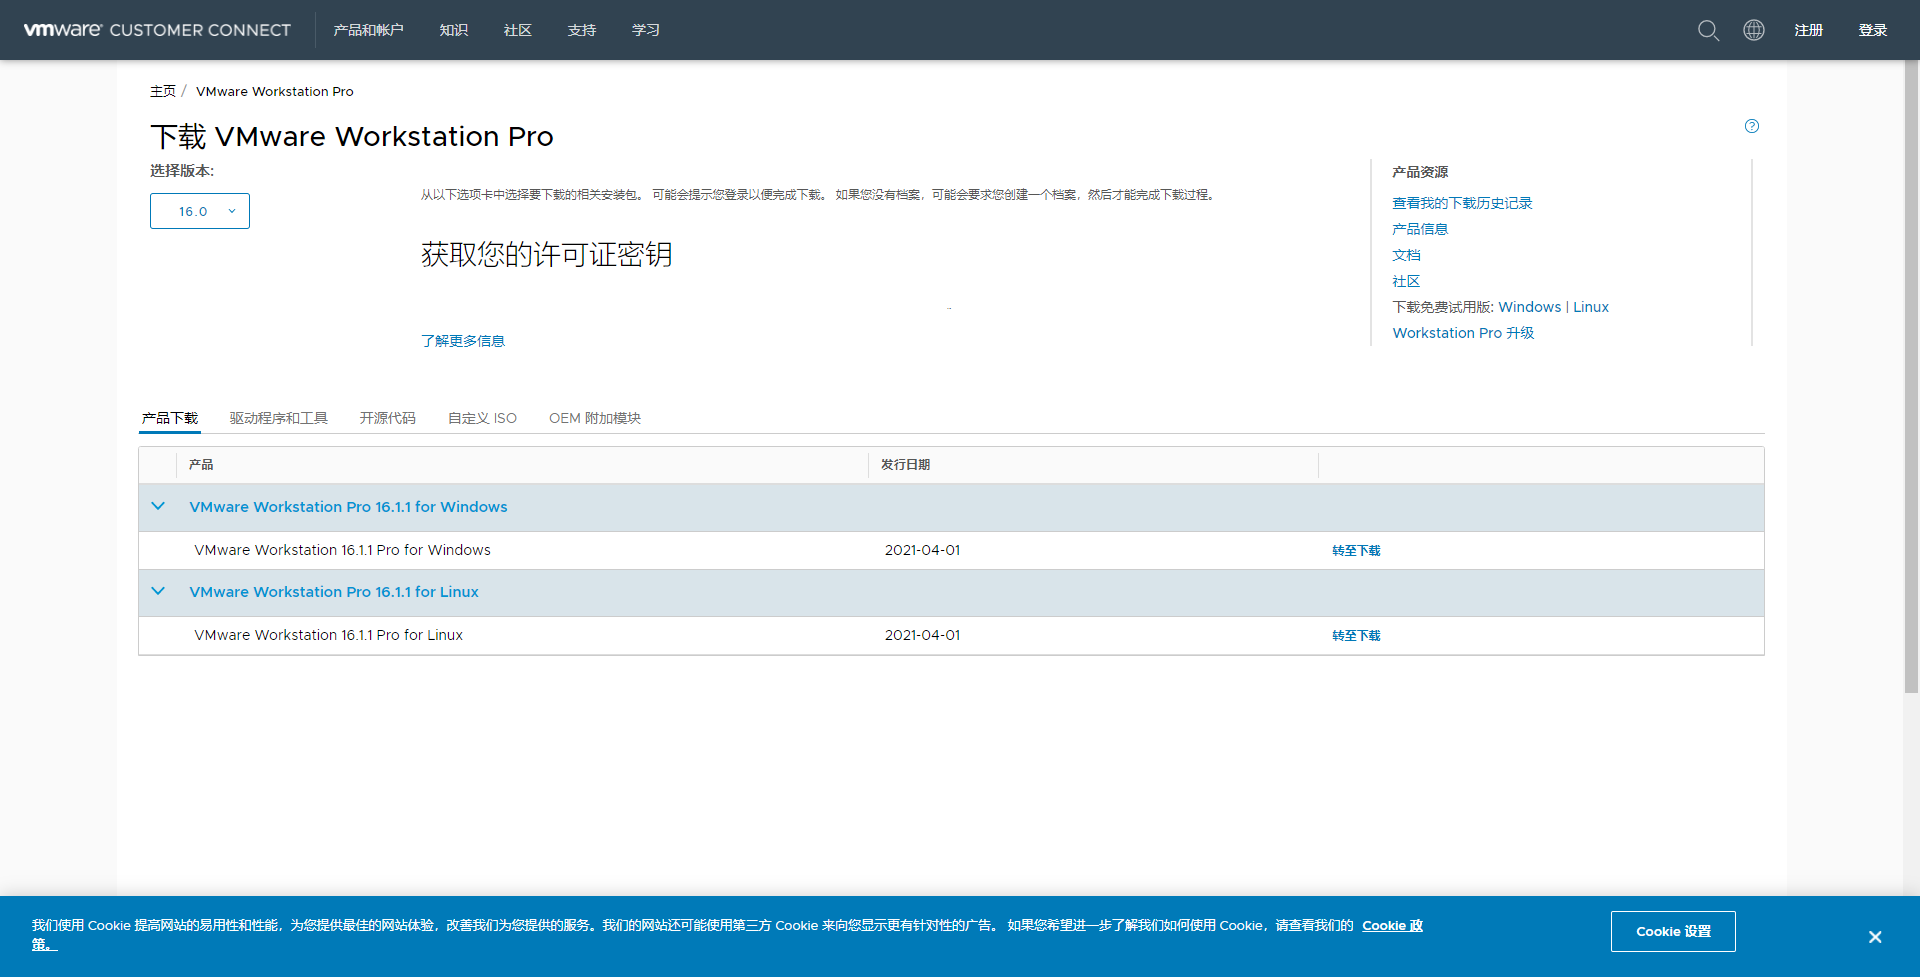
Task: Open 产品信息 link
Action: tap(1420, 229)
